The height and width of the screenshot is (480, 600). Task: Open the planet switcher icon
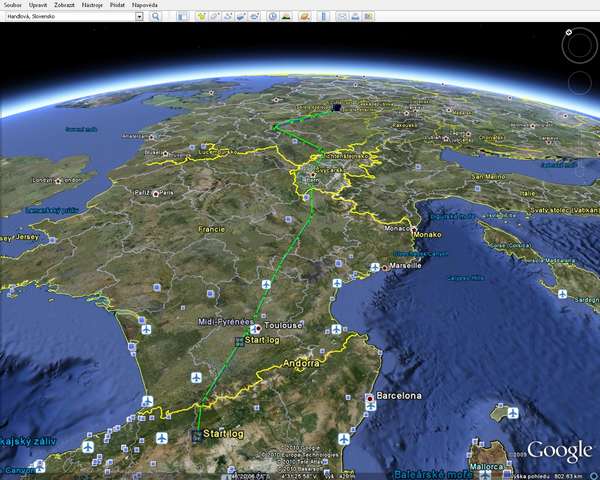click(305, 16)
